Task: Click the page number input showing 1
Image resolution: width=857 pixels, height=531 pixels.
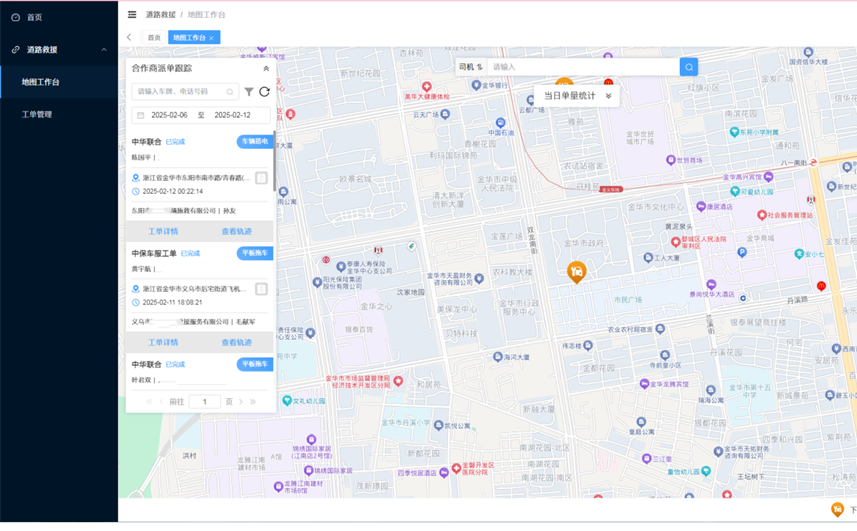Action: pos(204,402)
